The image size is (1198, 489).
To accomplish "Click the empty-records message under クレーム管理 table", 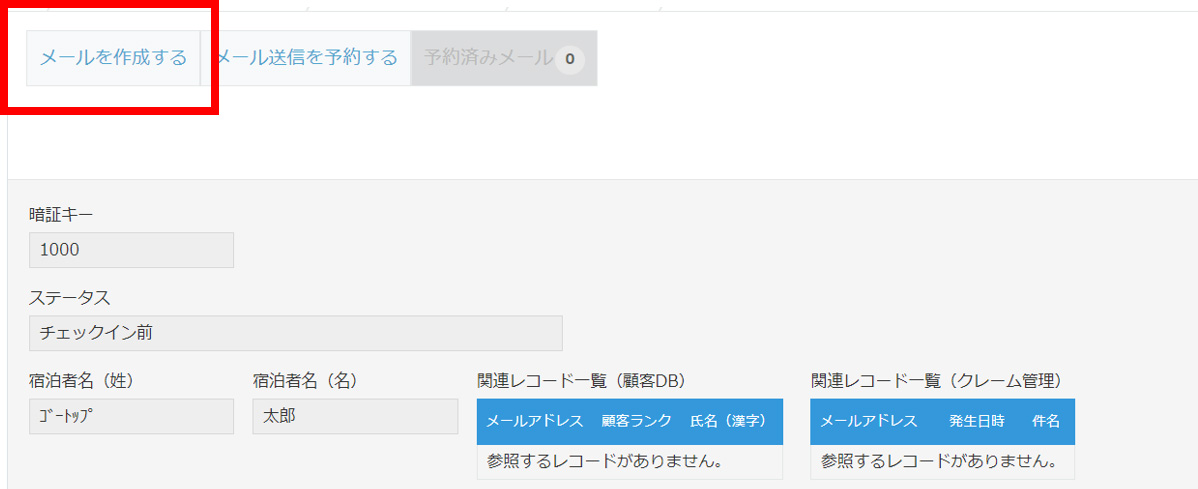I will 939,461.
